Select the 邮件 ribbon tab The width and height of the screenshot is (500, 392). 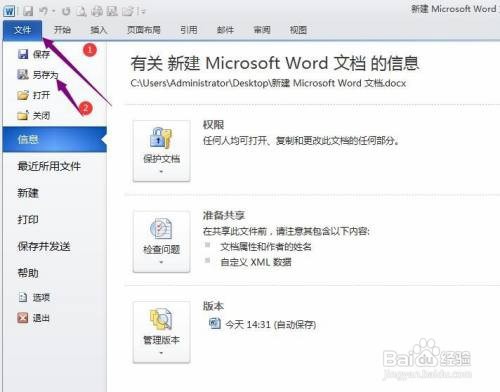coord(225,30)
